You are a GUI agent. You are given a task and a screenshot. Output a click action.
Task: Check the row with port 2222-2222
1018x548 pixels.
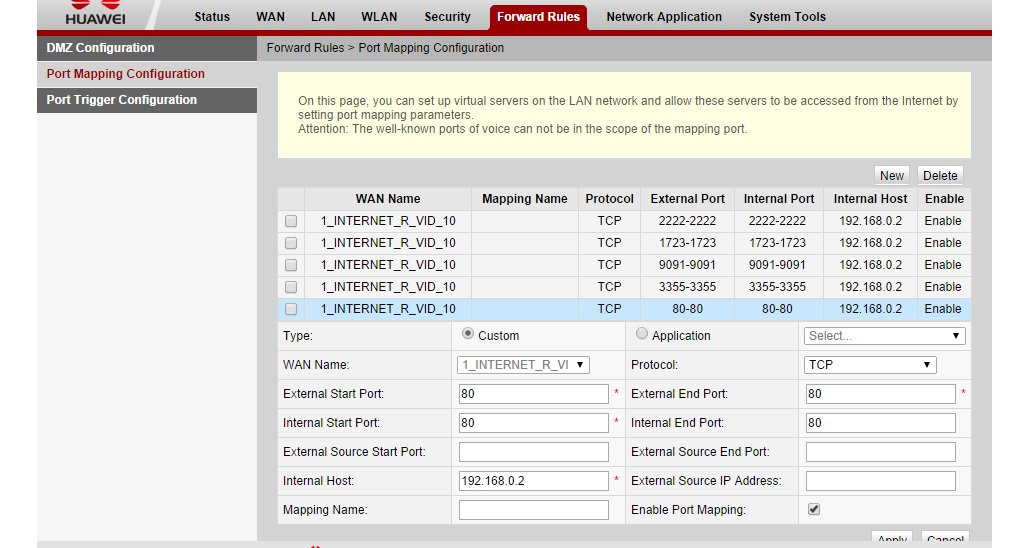point(291,221)
